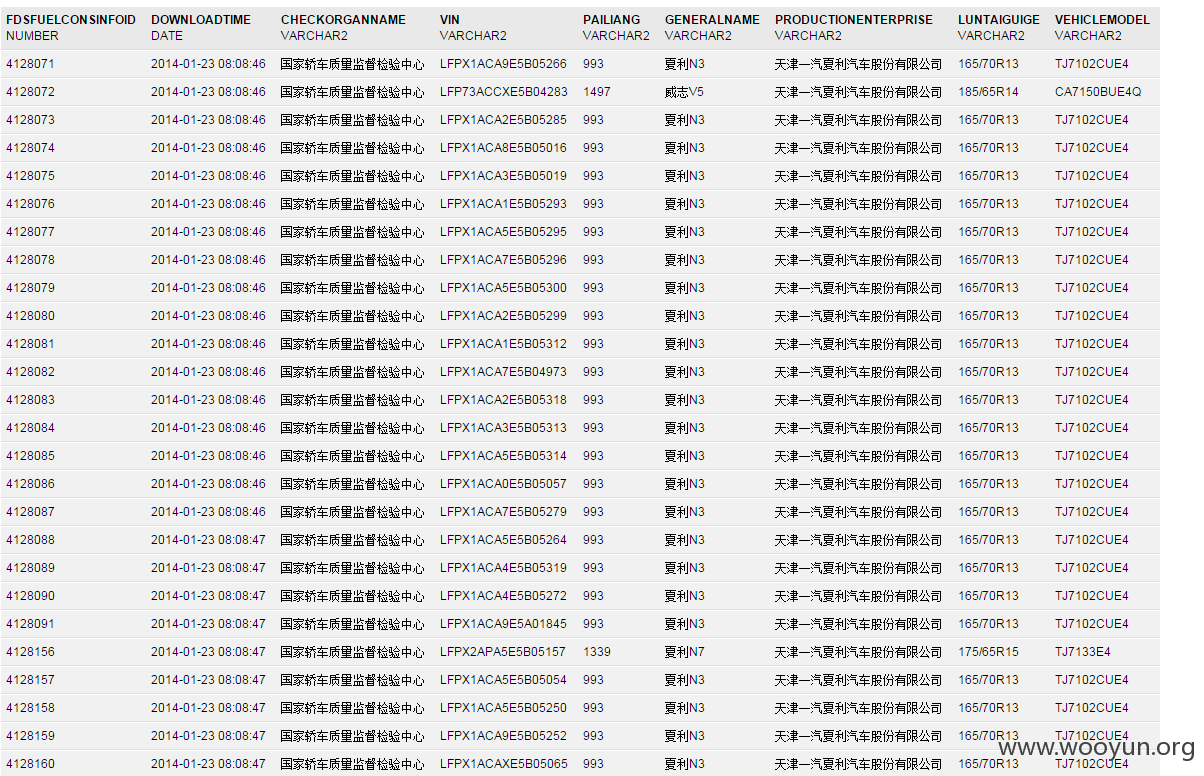Click VIN LFPX1ACA5E5B05295
Viewport: 1204px width, 776px height.
pyautogui.click(x=503, y=232)
